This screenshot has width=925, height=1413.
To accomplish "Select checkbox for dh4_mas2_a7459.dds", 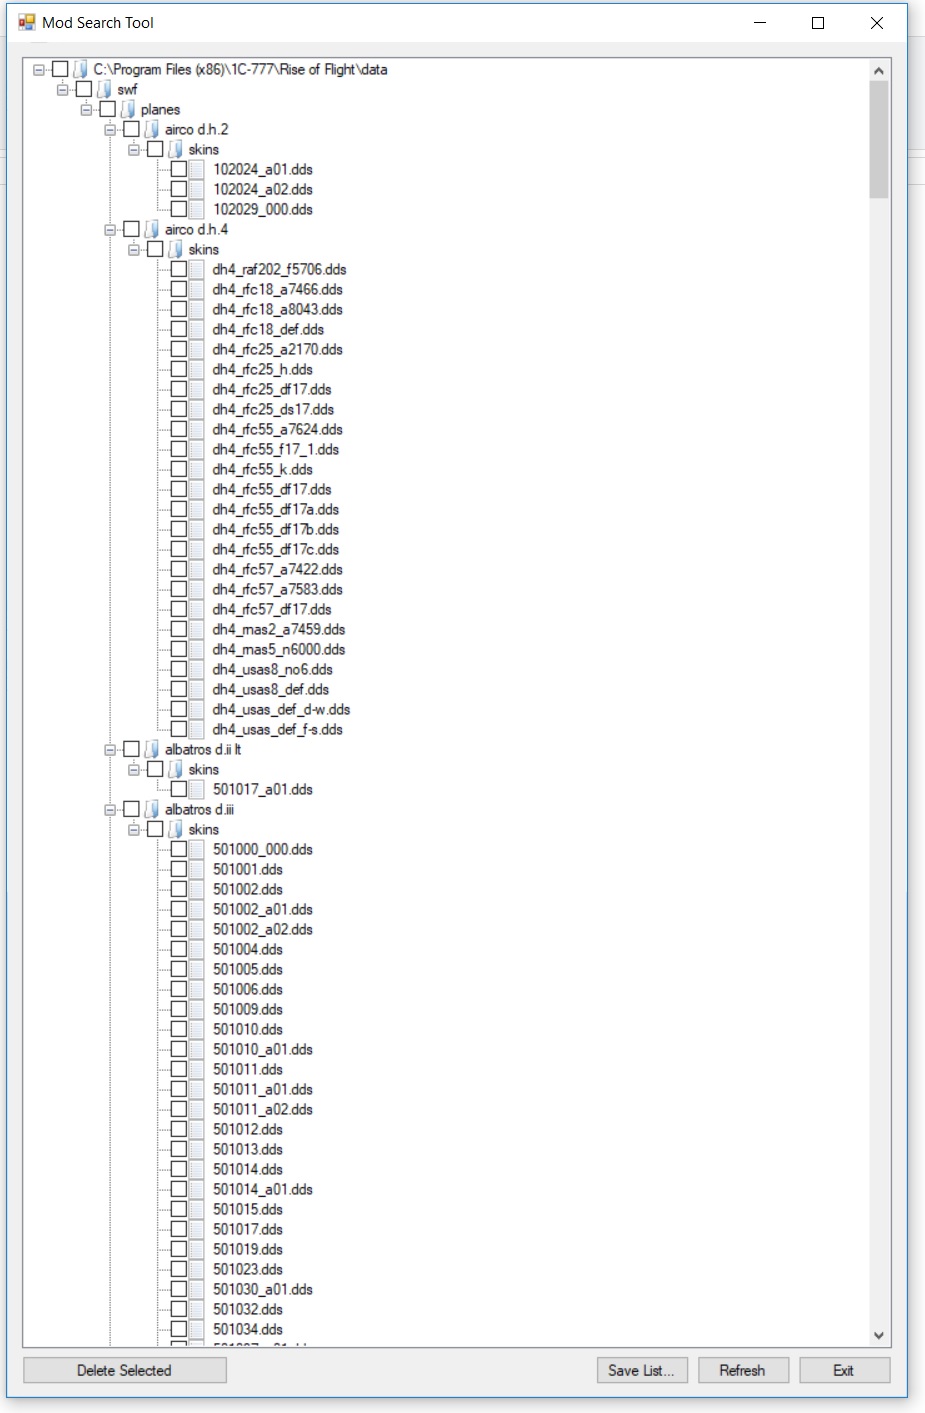I will pos(179,629).
